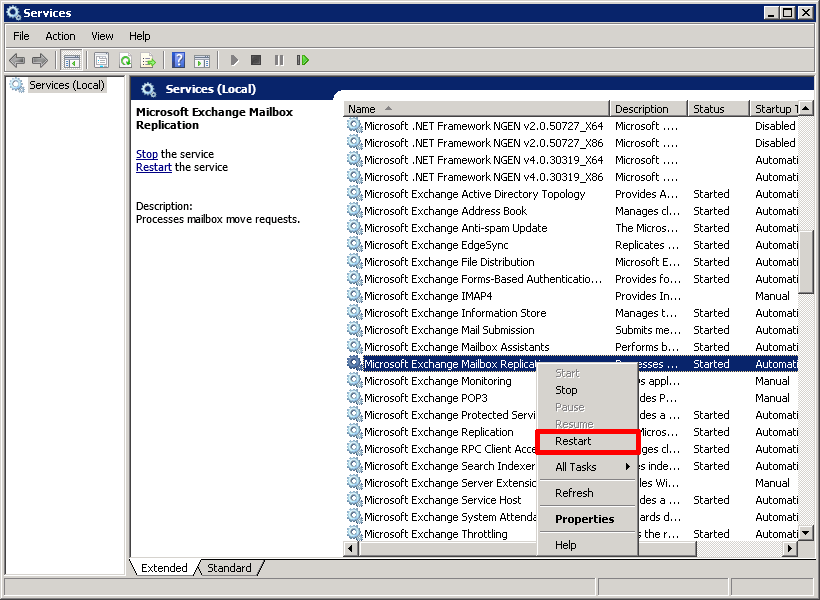Viewport: 820px width, 600px height.
Task: Sort by the Status column header
Action: coord(719,109)
